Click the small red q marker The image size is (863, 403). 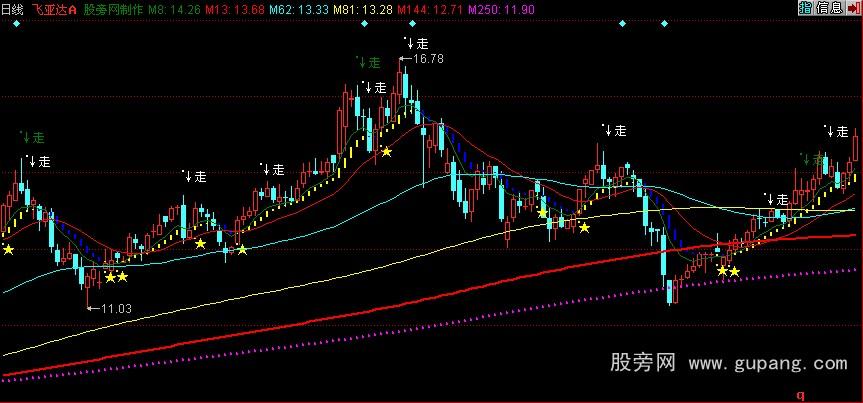[x=799, y=396]
